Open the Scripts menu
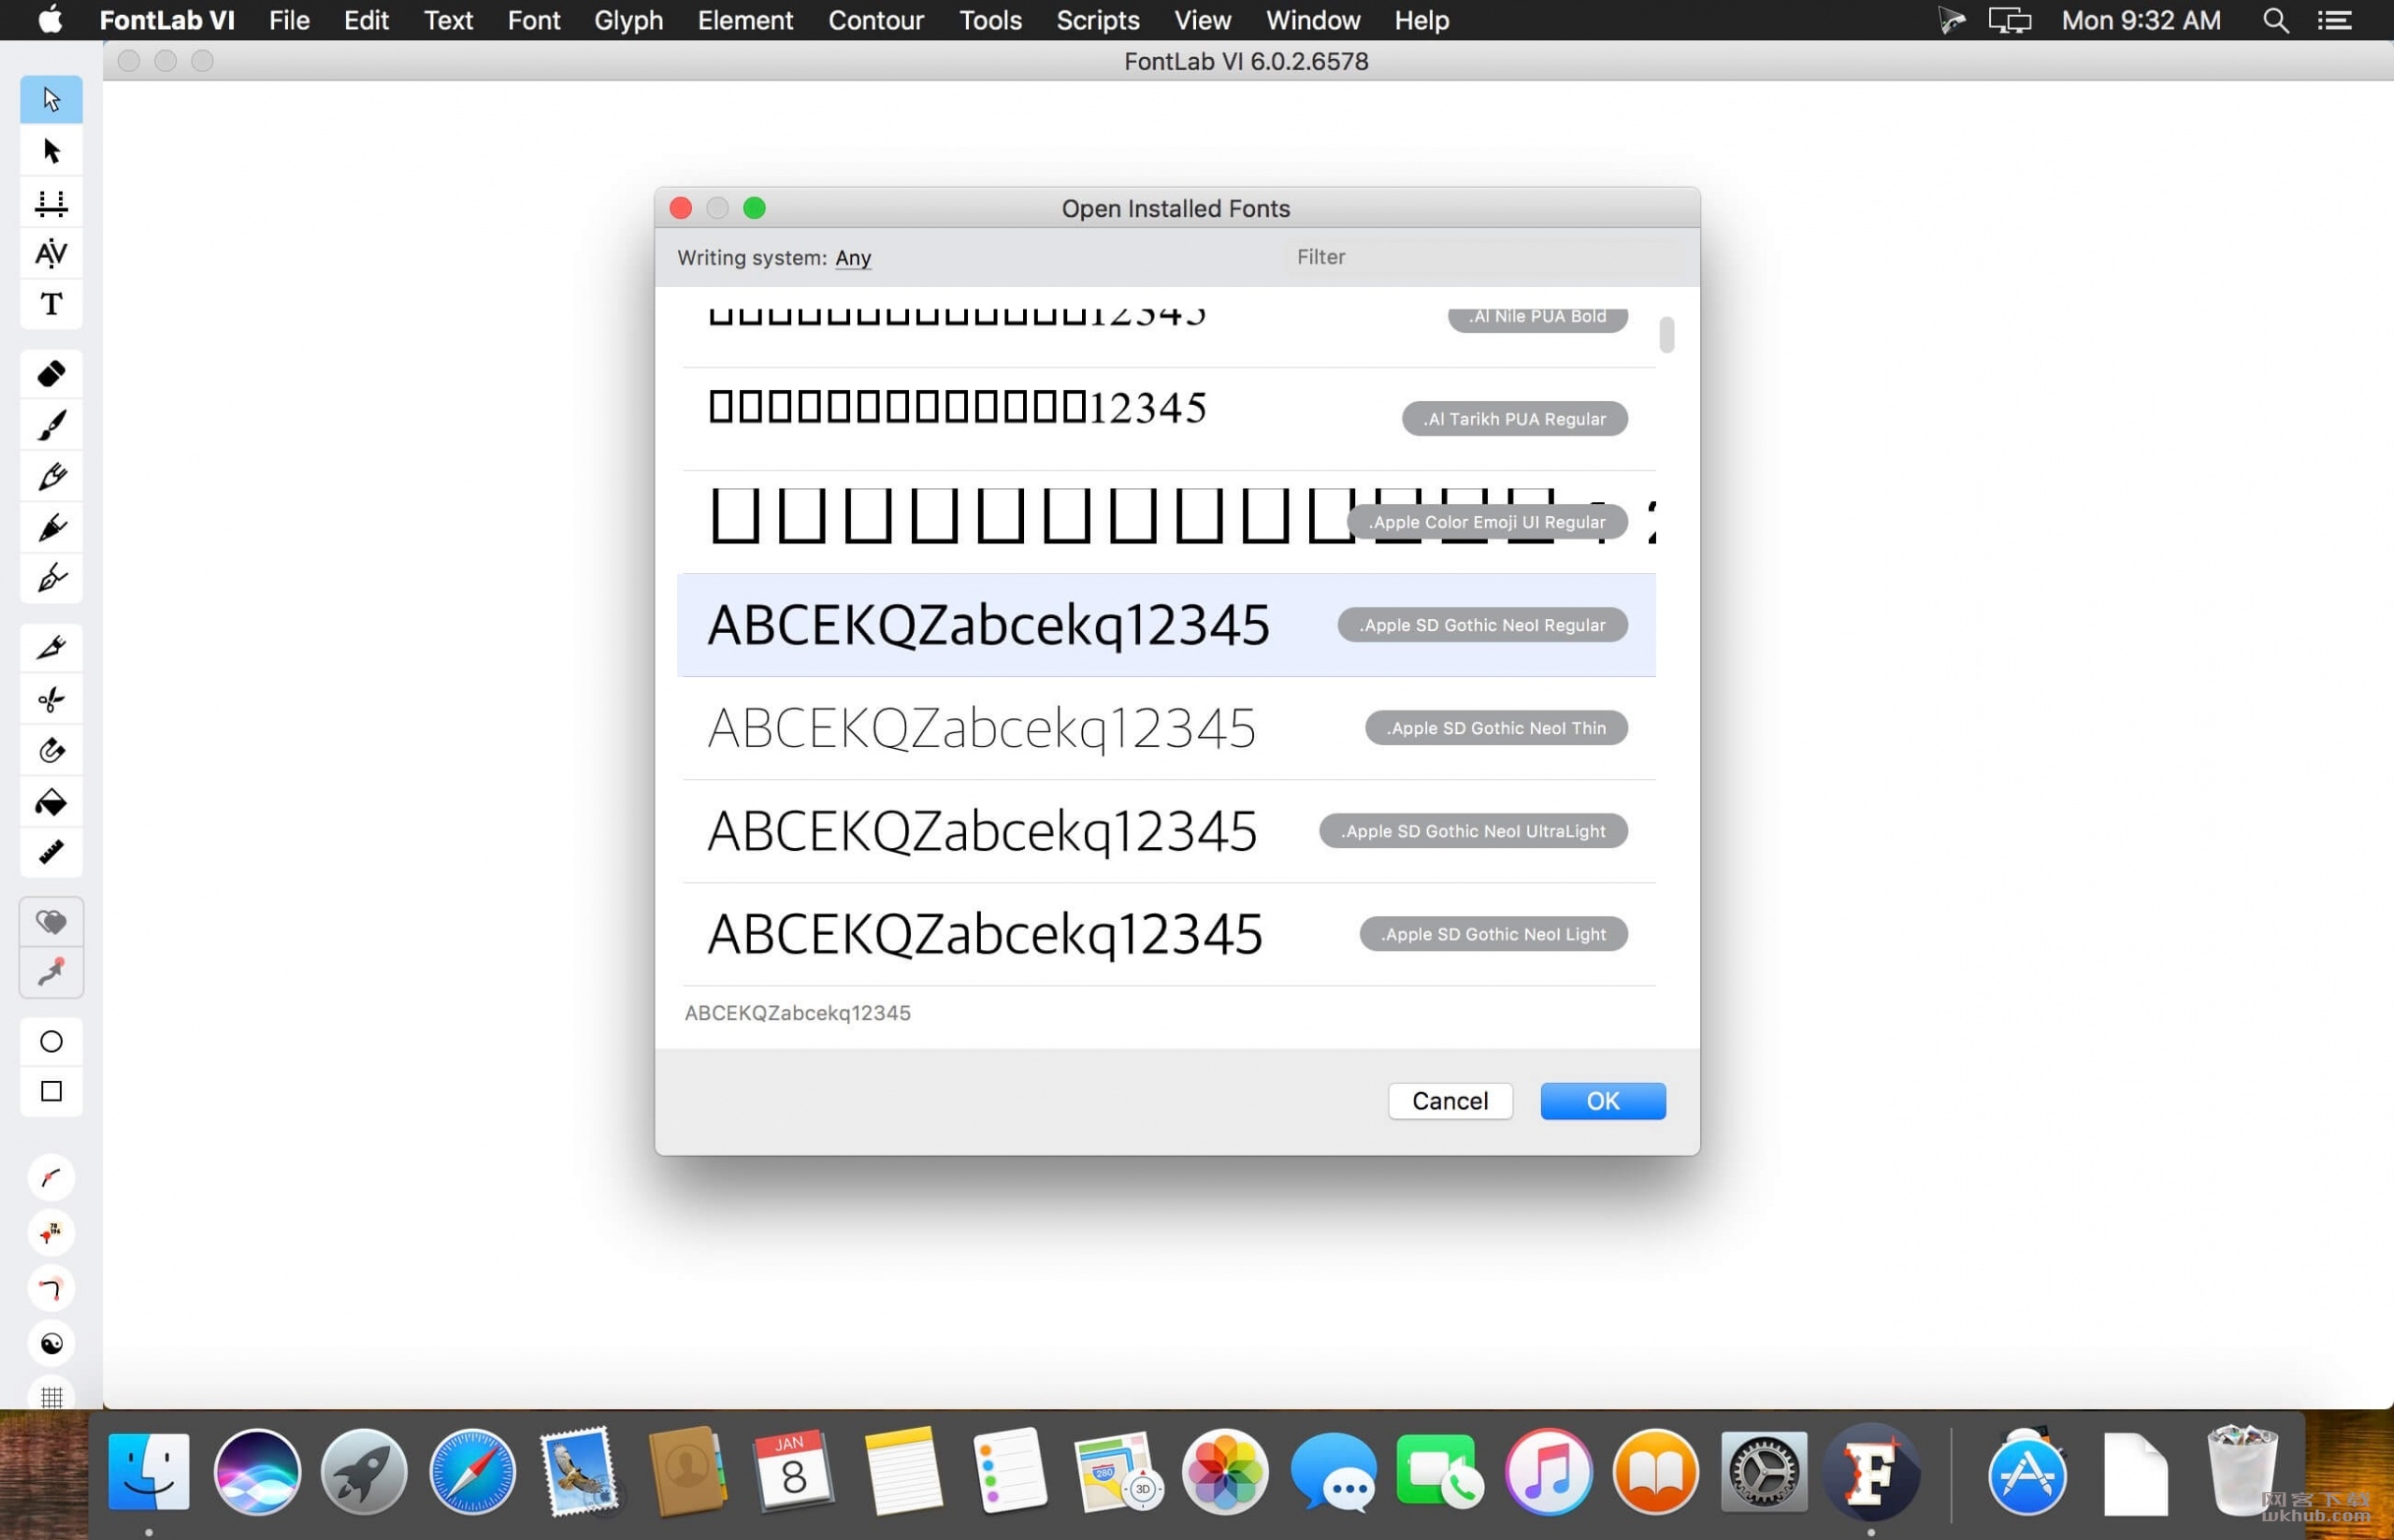Image resolution: width=2394 pixels, height=1540 pixels. point(1097,20)
